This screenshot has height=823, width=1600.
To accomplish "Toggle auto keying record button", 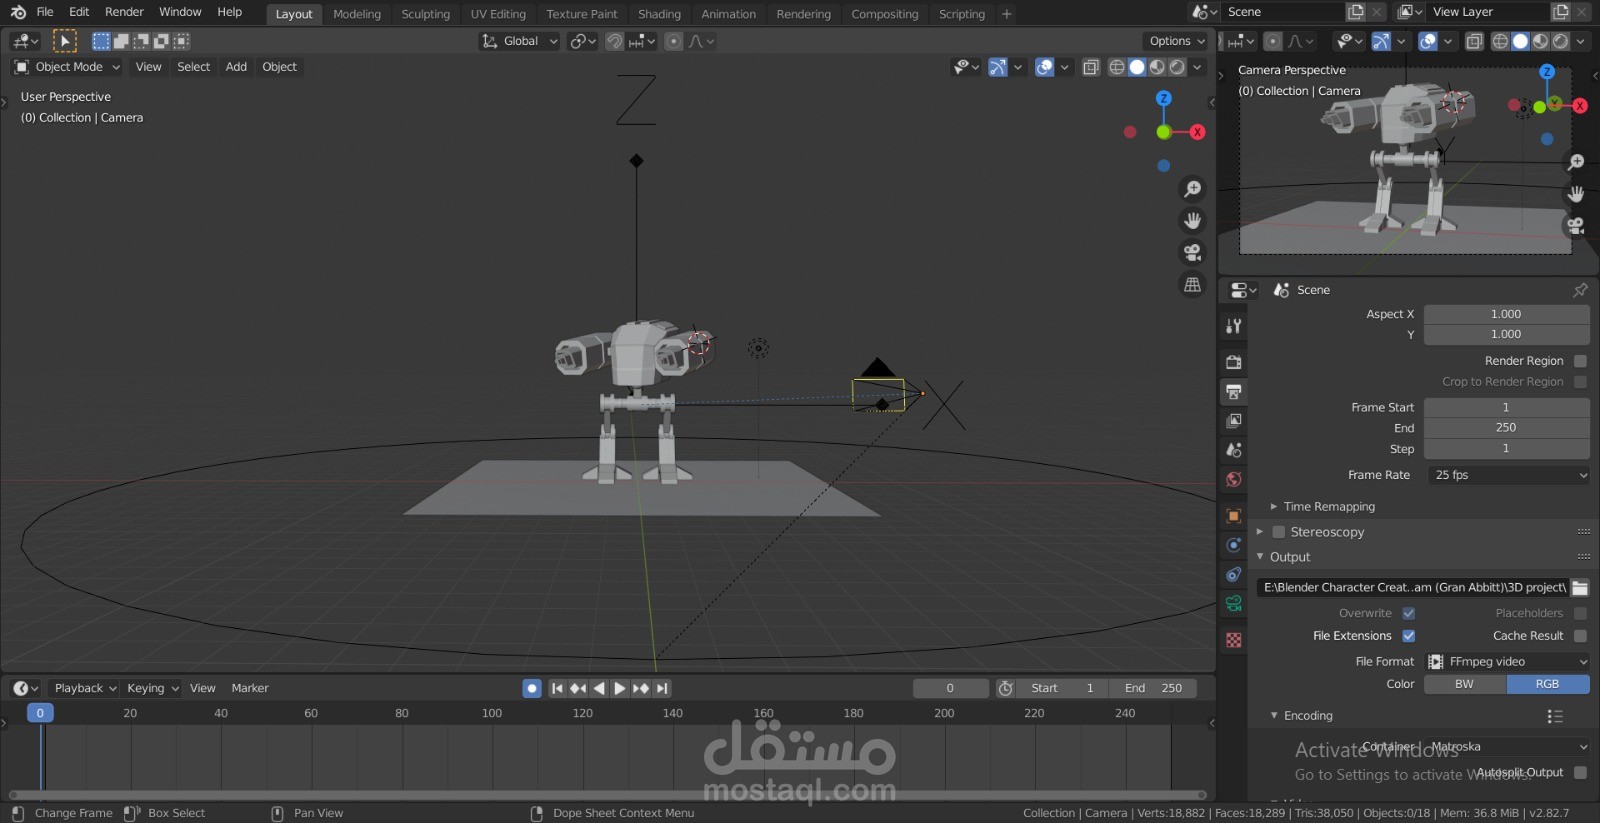I will (532, 688).
